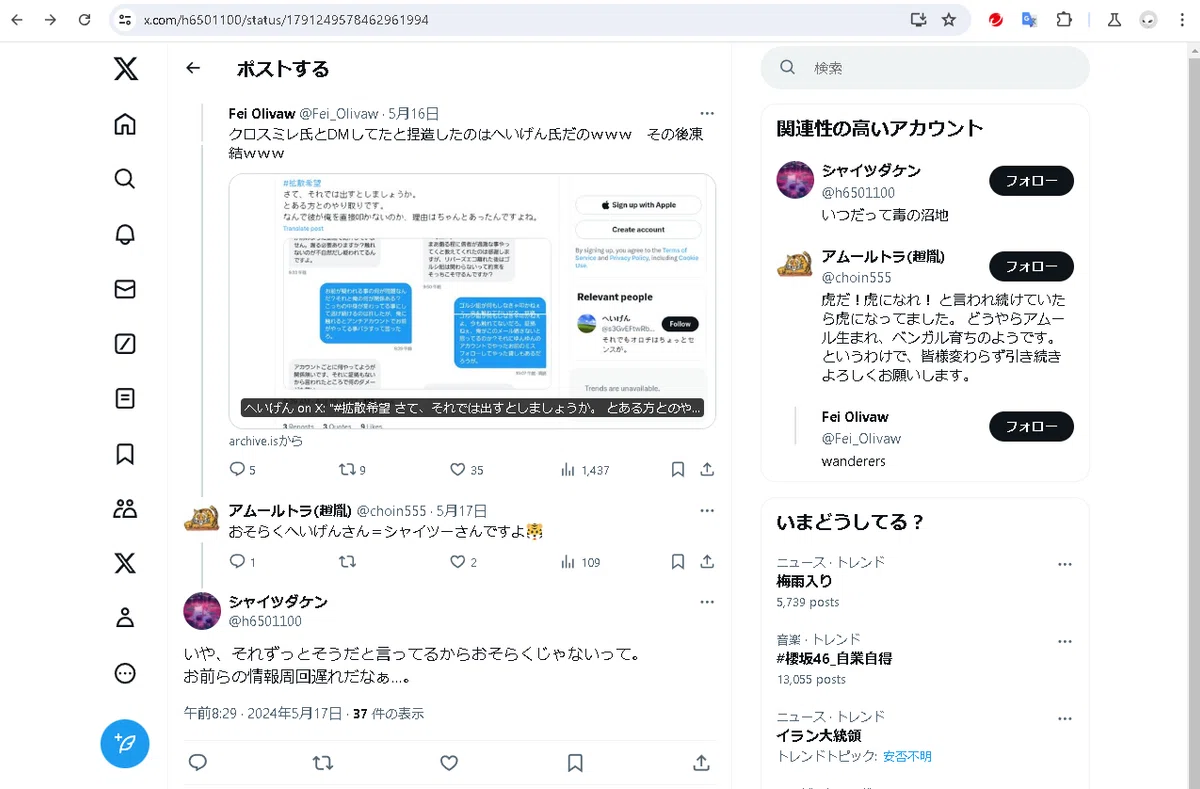The width and height of the screenshot is (1200, 789).
Task: Click the X logo in the sidebar top
Action: 125,68
